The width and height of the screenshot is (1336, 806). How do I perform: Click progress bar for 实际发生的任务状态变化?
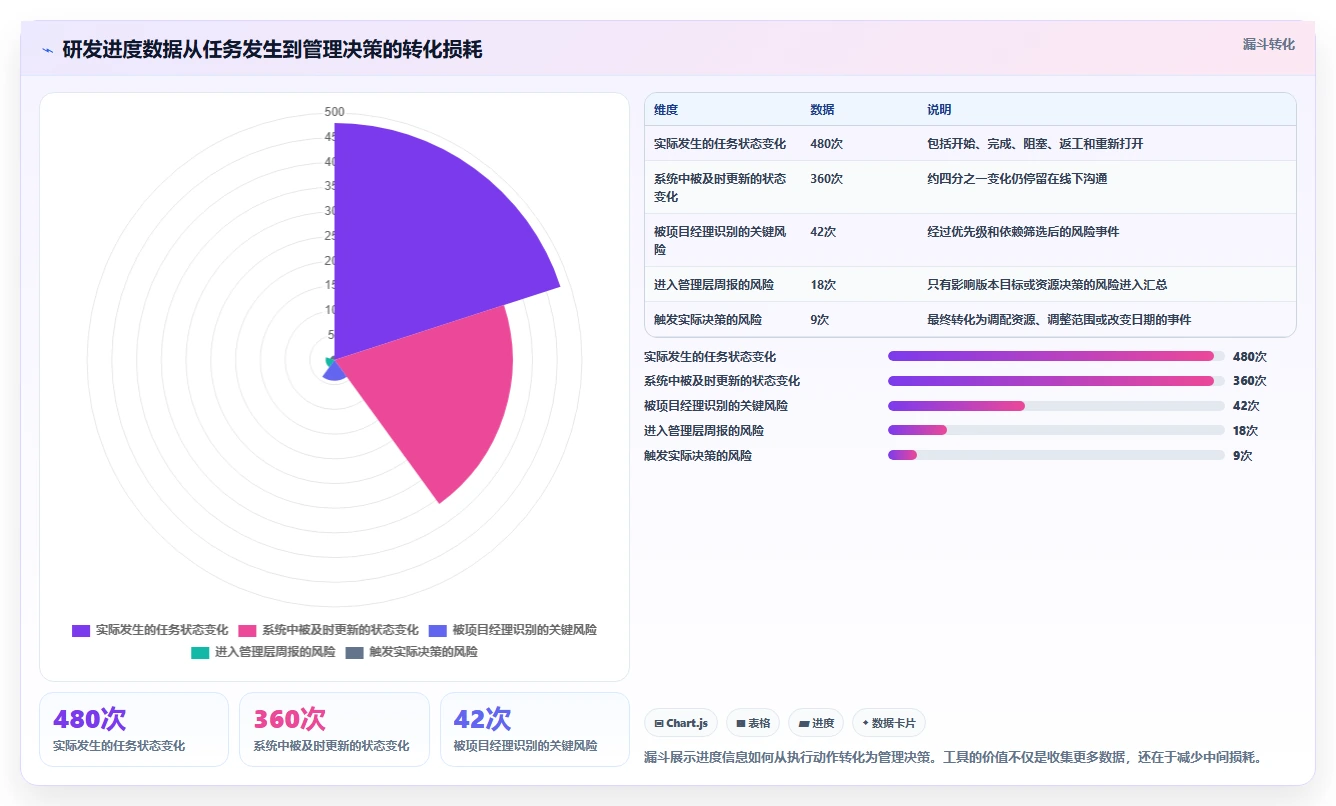click(1056, 356)
